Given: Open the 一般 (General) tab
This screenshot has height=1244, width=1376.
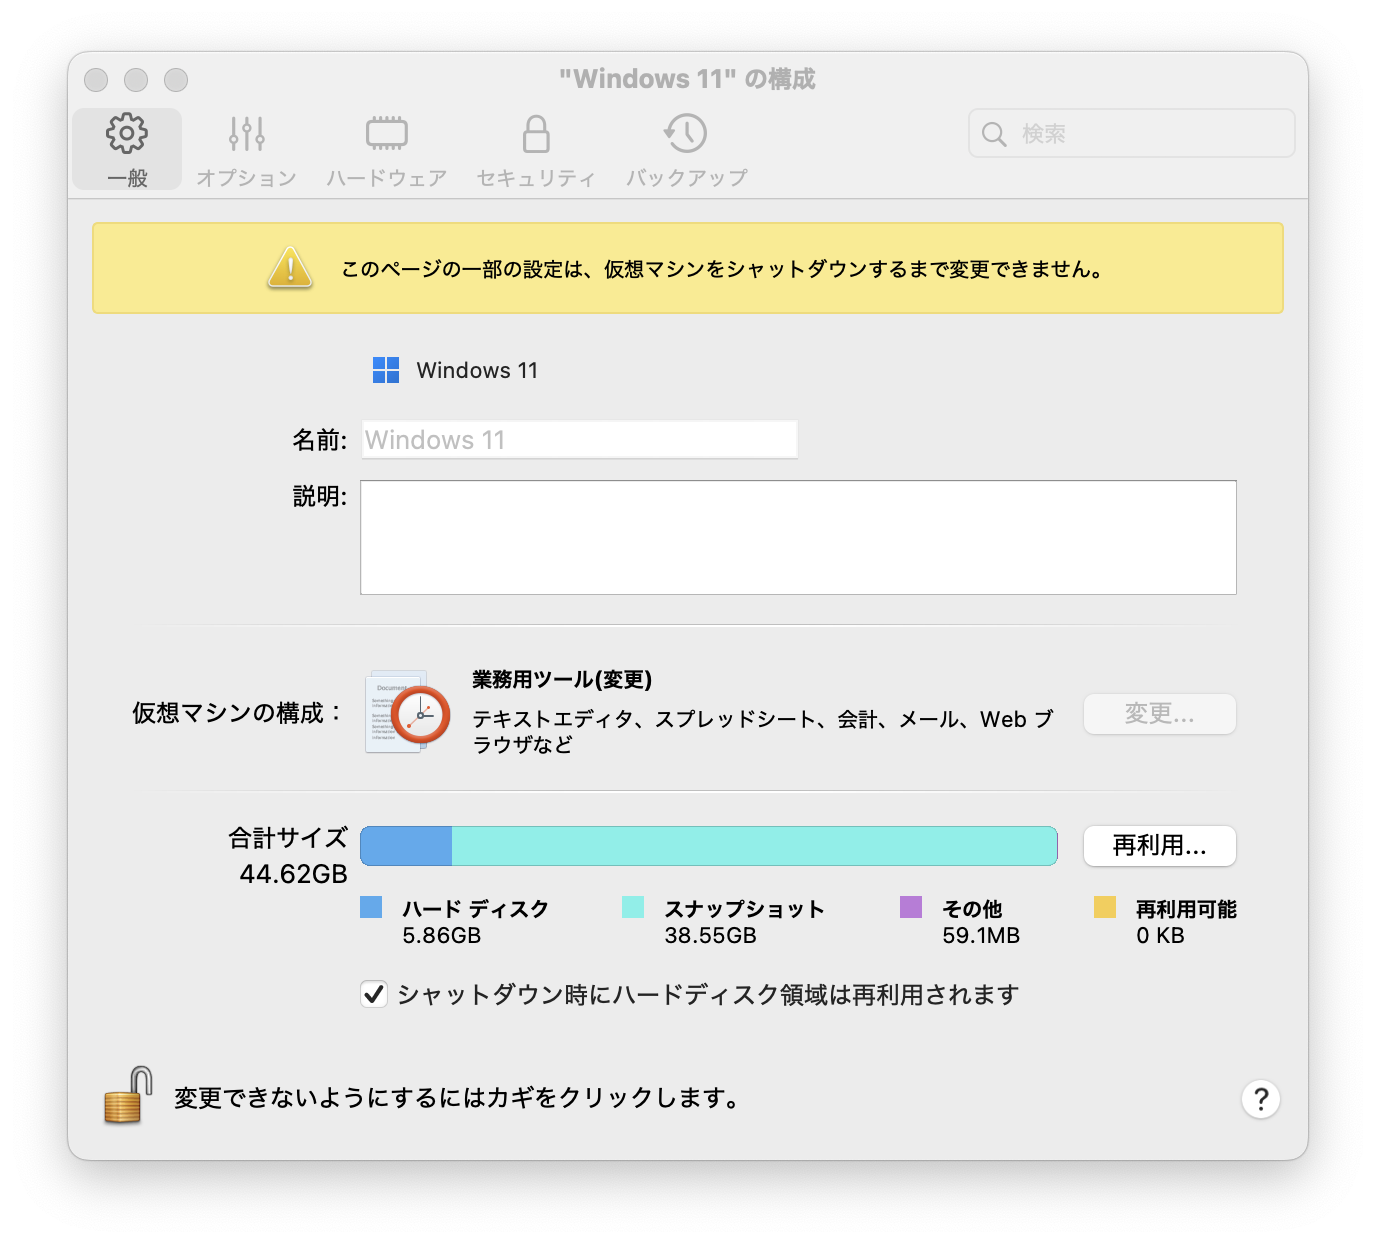Looking at the screenshot, I should click(127, 149).
